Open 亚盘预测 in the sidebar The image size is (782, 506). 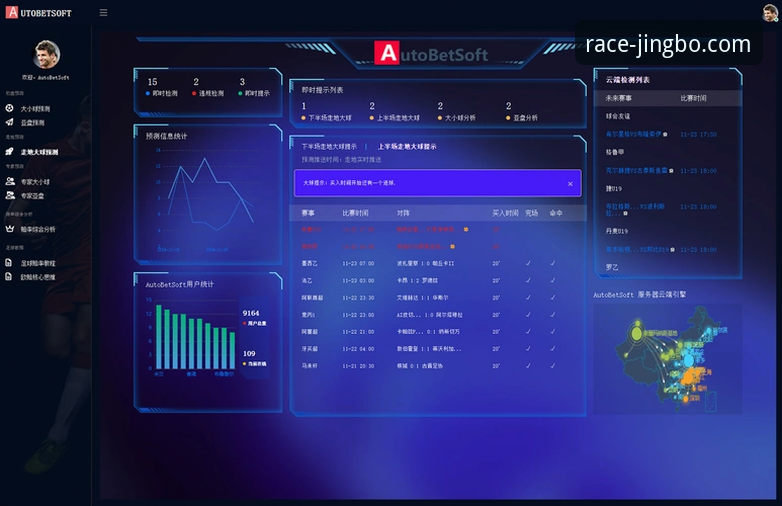(x=32, y=123)
